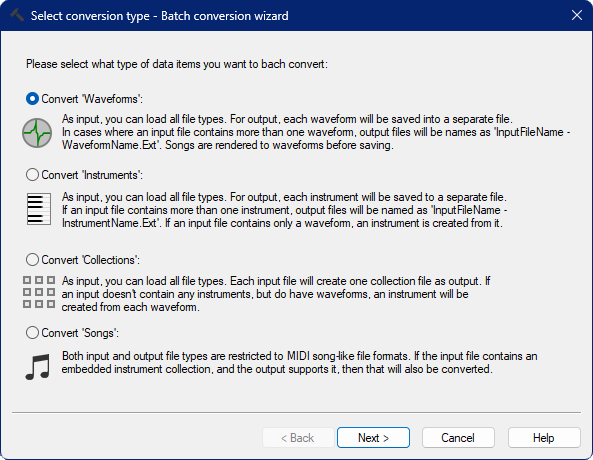Select the Convert 'Collections' radio button
Image resolution: width=593 pixels, height=460 pixels.
point(33,260)
